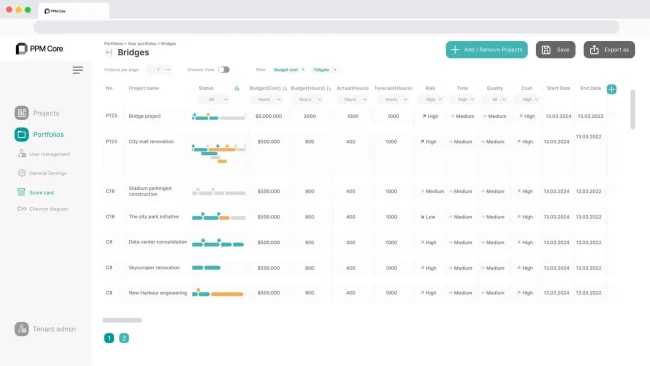Open the Status filter dropdown set to All
The width and height of the screenshot is (650, 366).
pos(215,99)
